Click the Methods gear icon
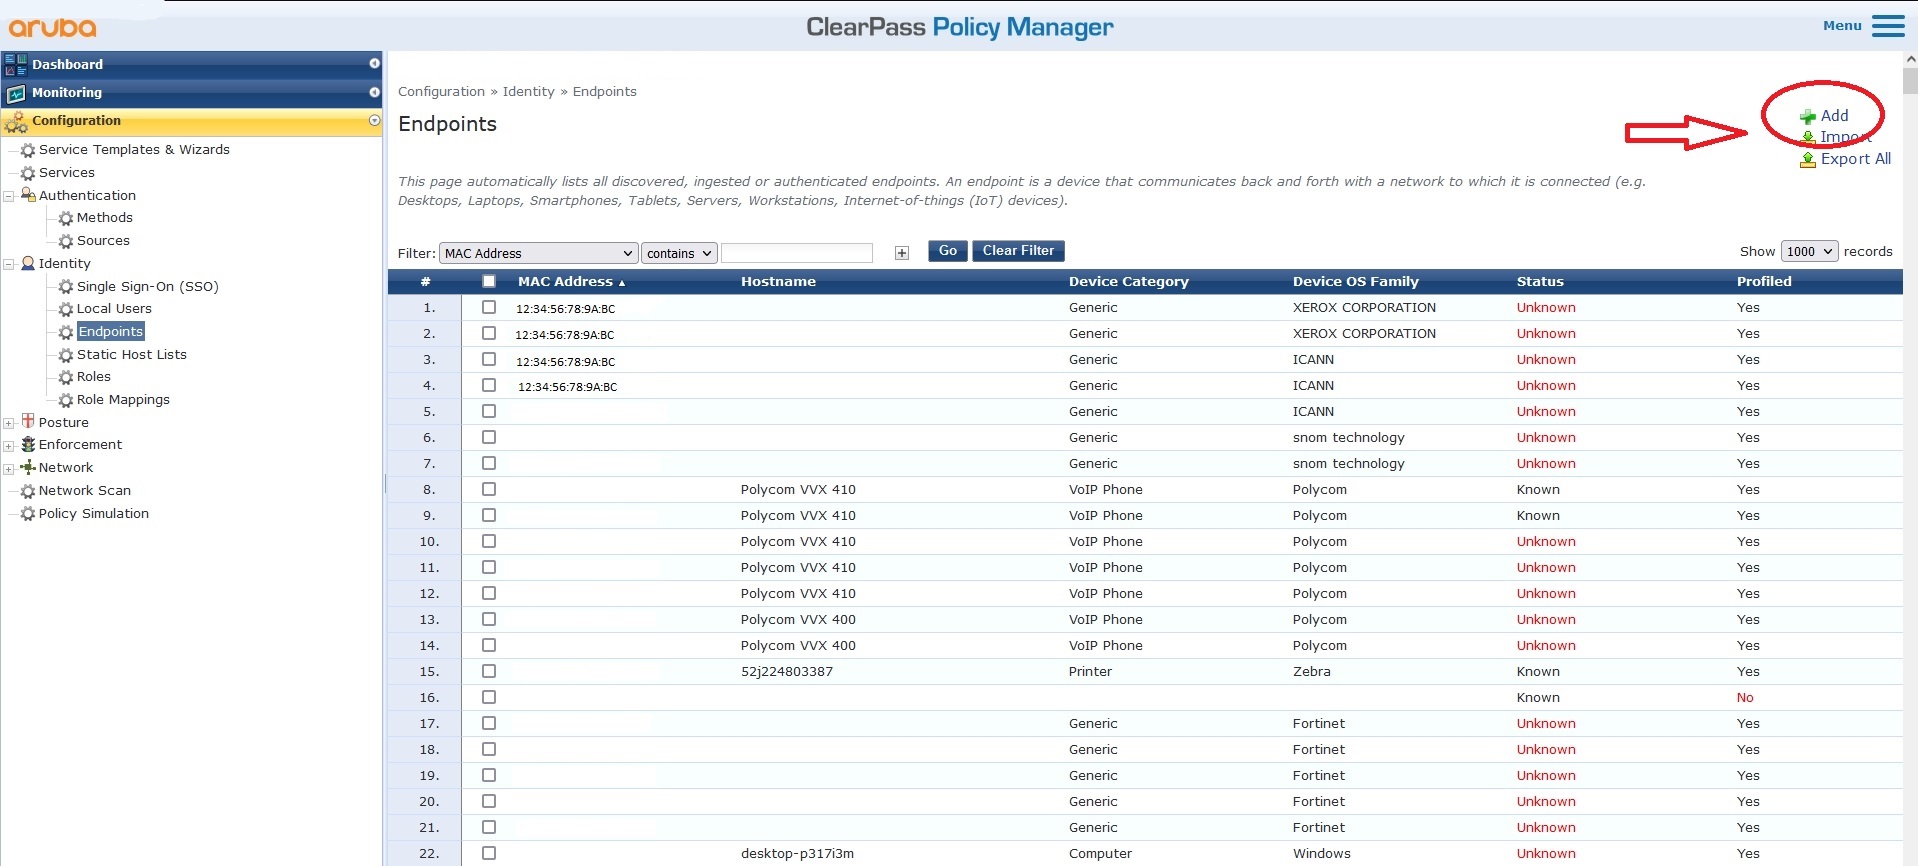The image size is (1918, 866). [66, 218]
